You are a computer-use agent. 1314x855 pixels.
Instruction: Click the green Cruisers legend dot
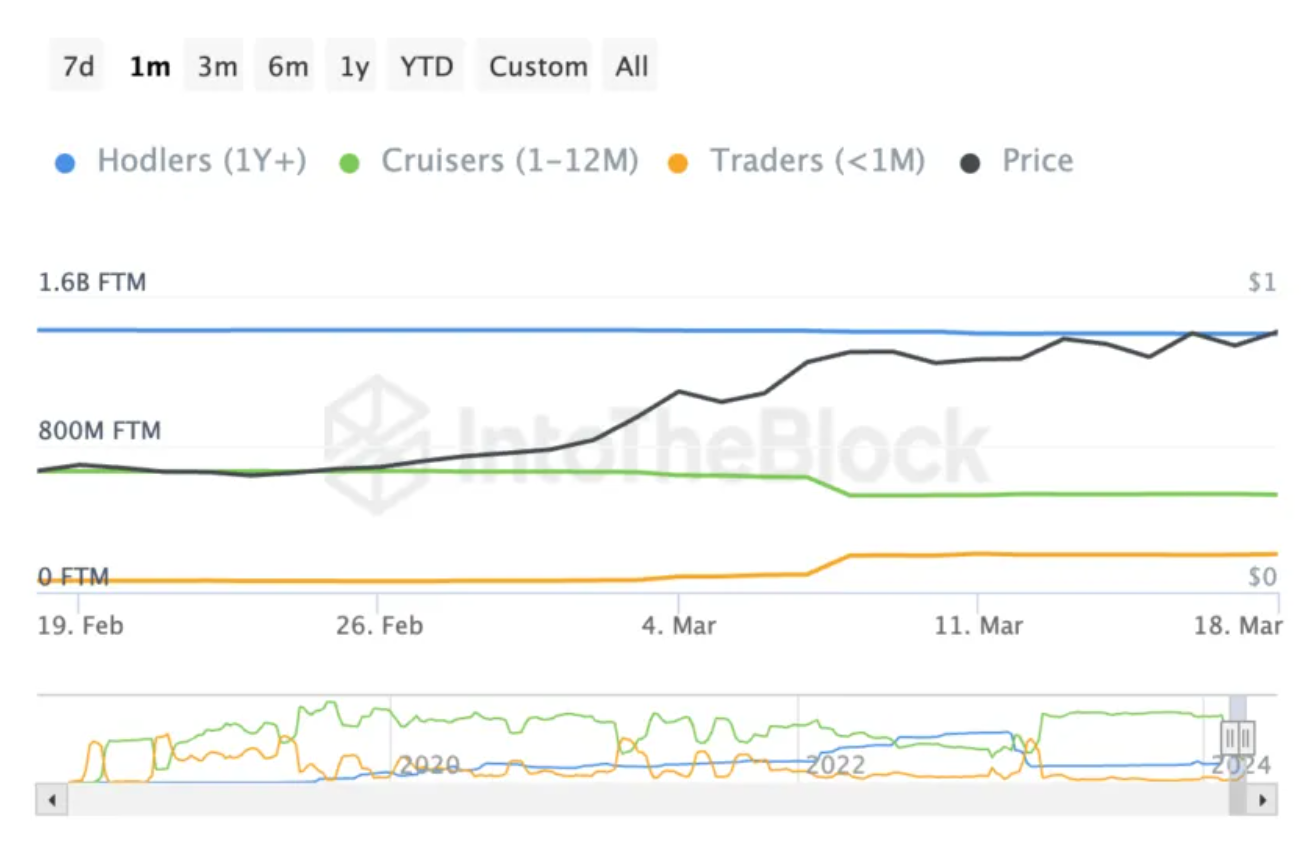pyautogui.click(x=350, y=163)
